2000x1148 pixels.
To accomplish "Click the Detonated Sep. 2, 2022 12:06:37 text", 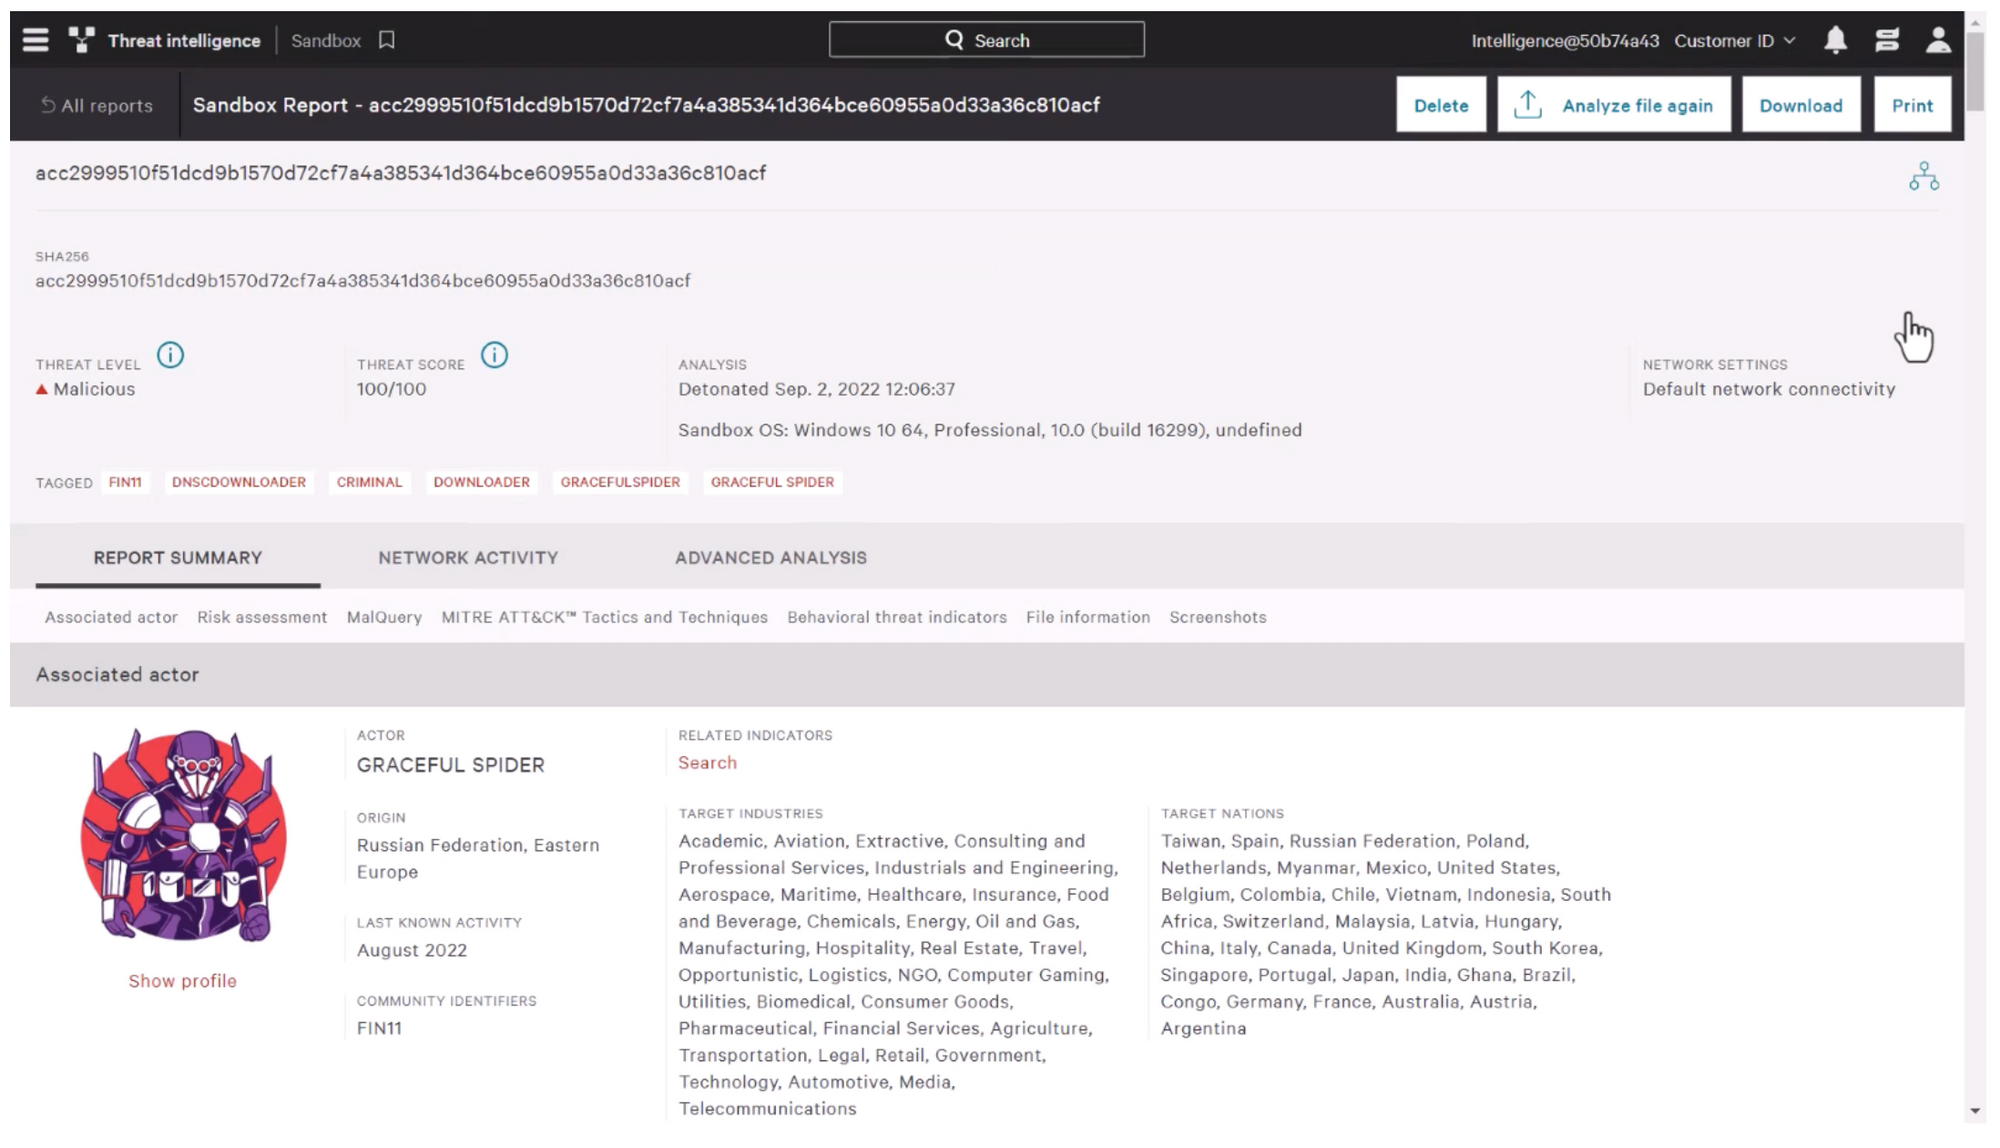I will coord(816,389).
